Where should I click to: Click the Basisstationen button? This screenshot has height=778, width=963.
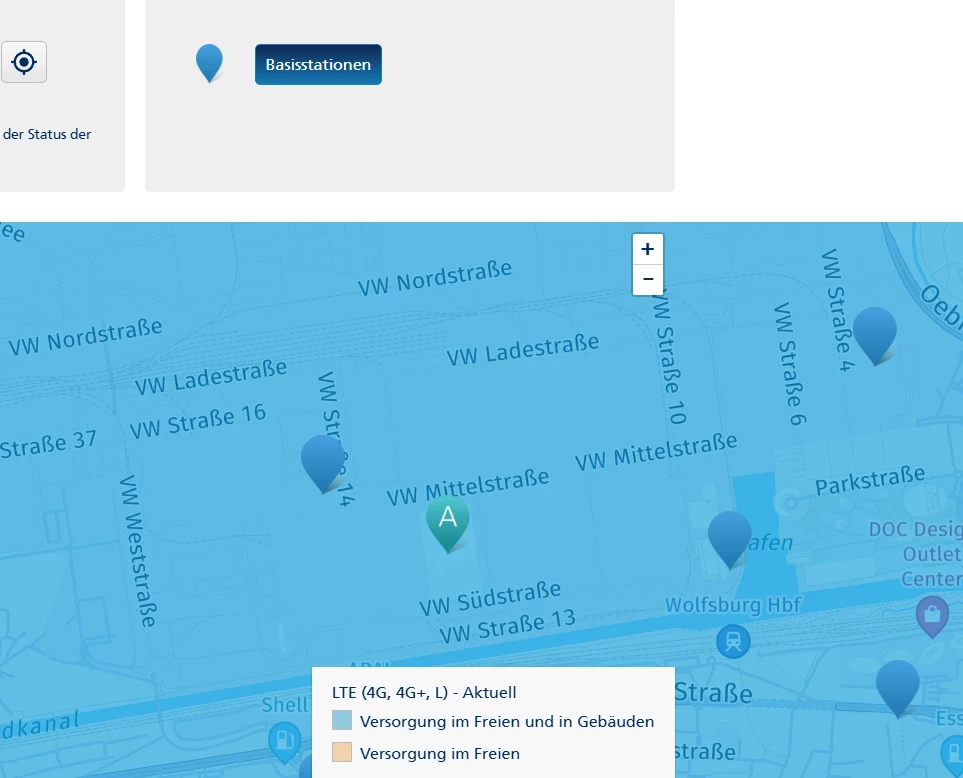318,64
